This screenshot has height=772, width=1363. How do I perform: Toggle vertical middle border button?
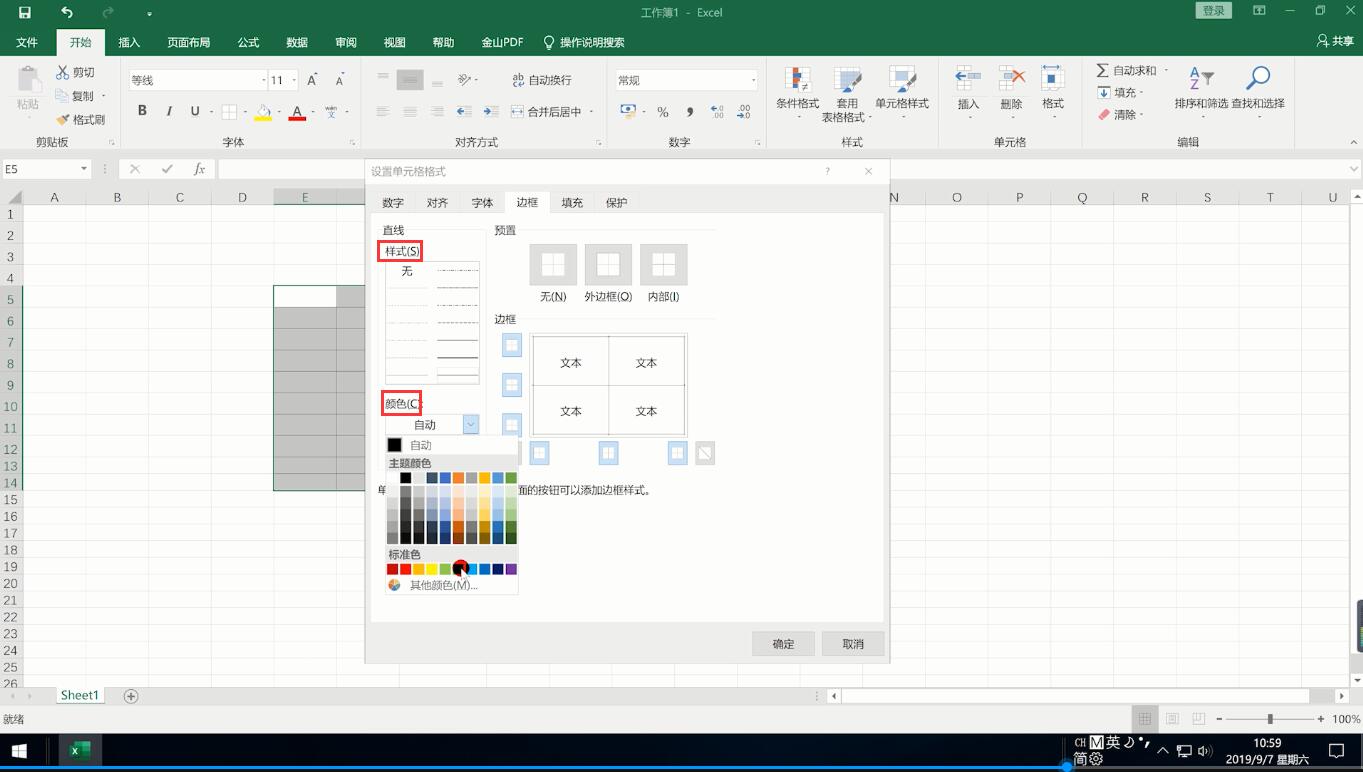(x=608, y=453)
